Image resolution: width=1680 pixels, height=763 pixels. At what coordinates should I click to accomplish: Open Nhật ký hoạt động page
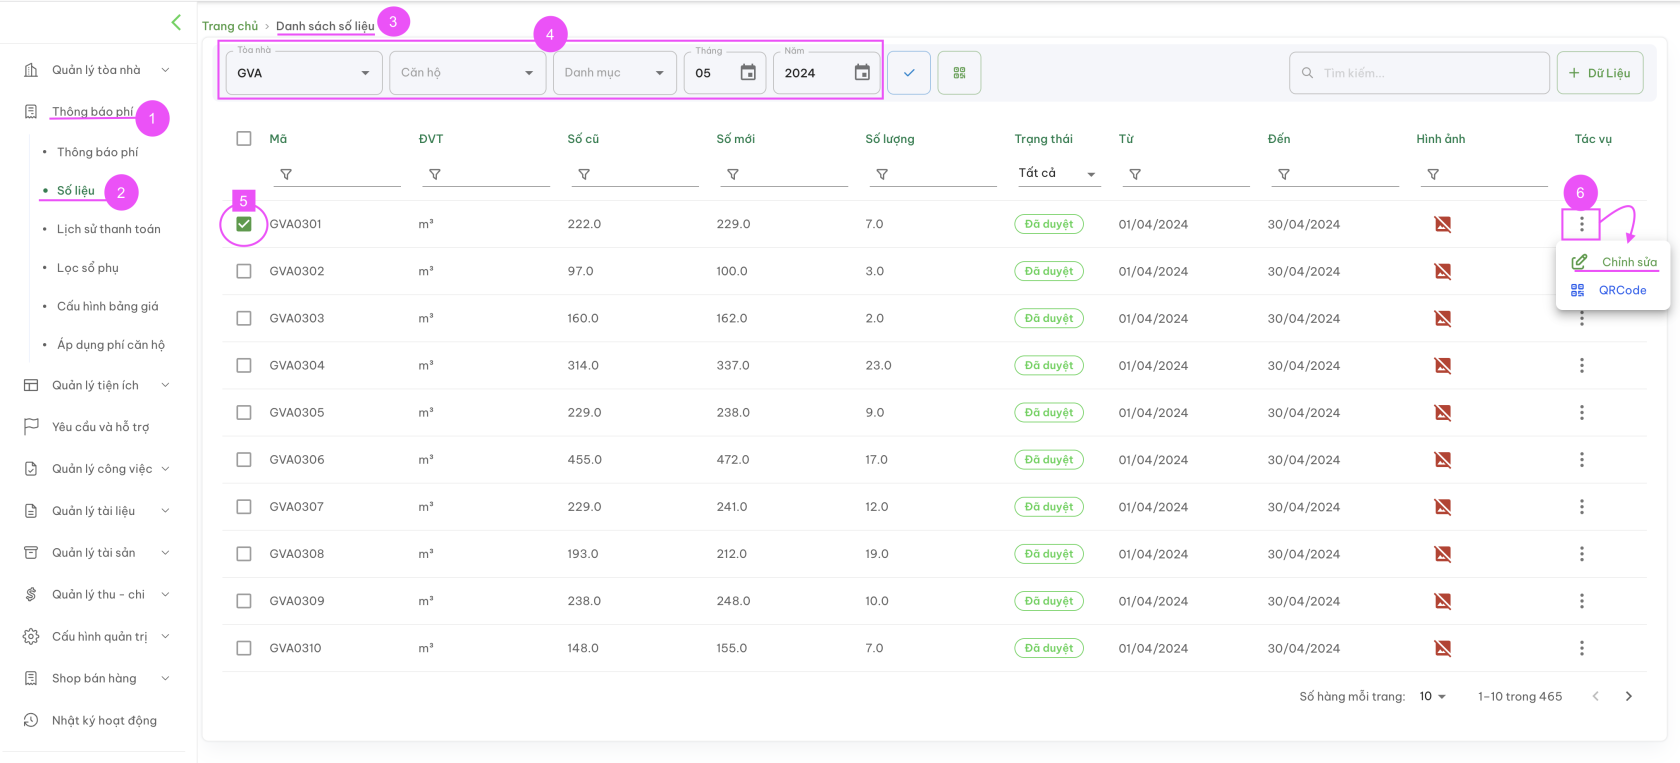point(104,720)
